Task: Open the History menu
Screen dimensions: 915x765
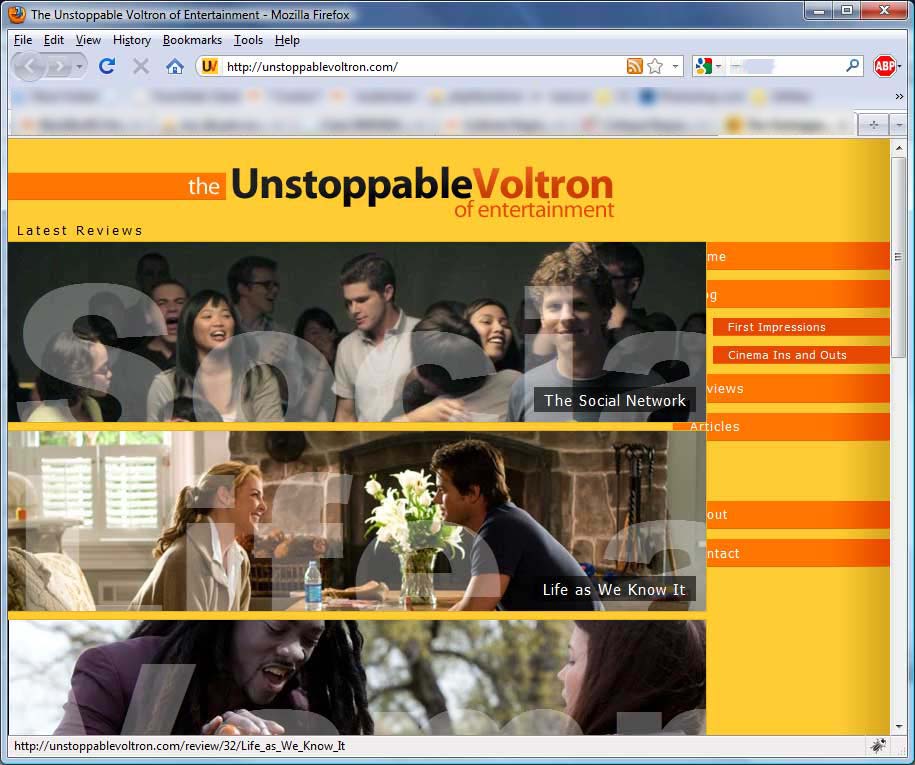Action: [132, 40]
